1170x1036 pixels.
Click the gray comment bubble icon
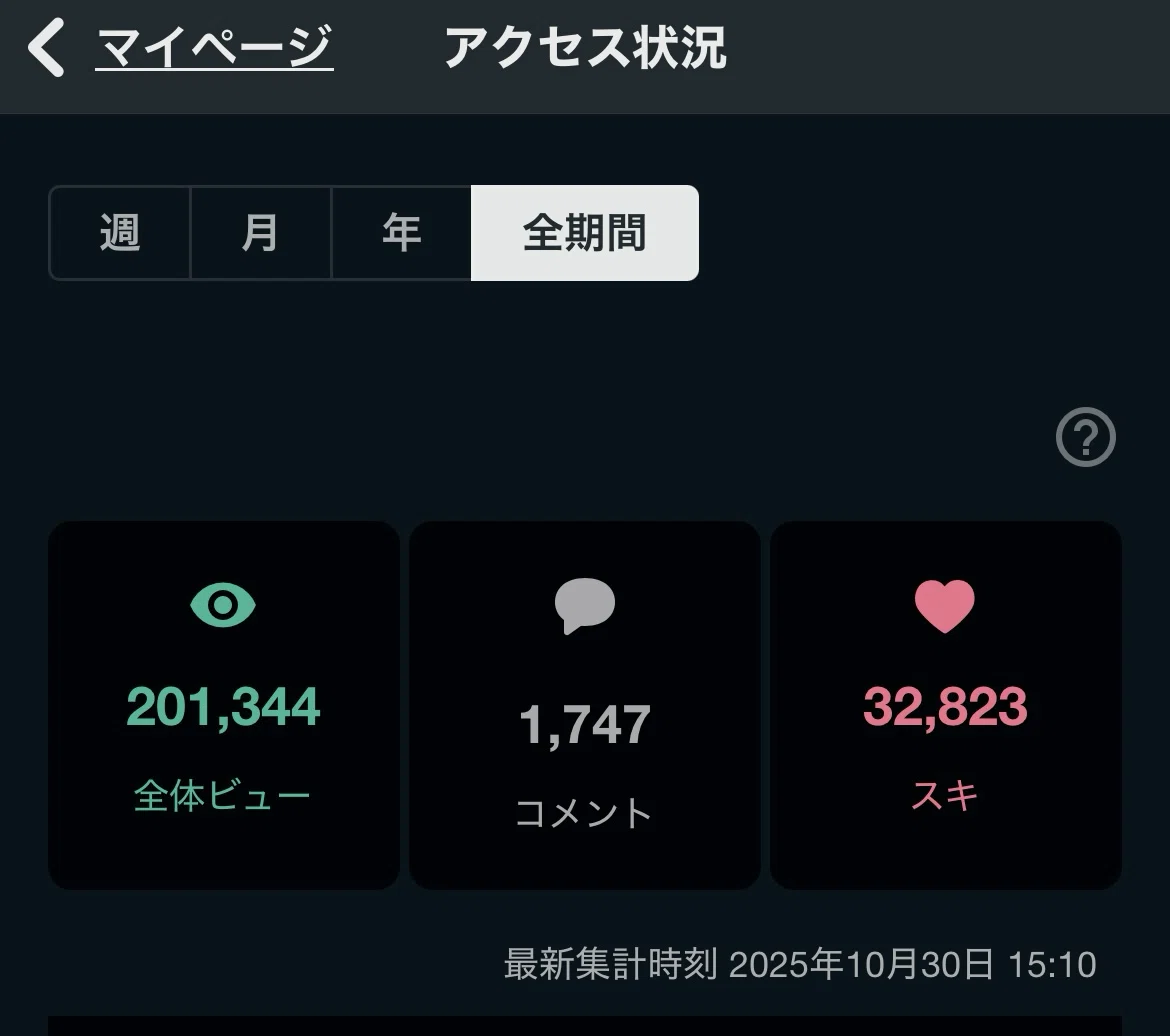tap(585, 606)
